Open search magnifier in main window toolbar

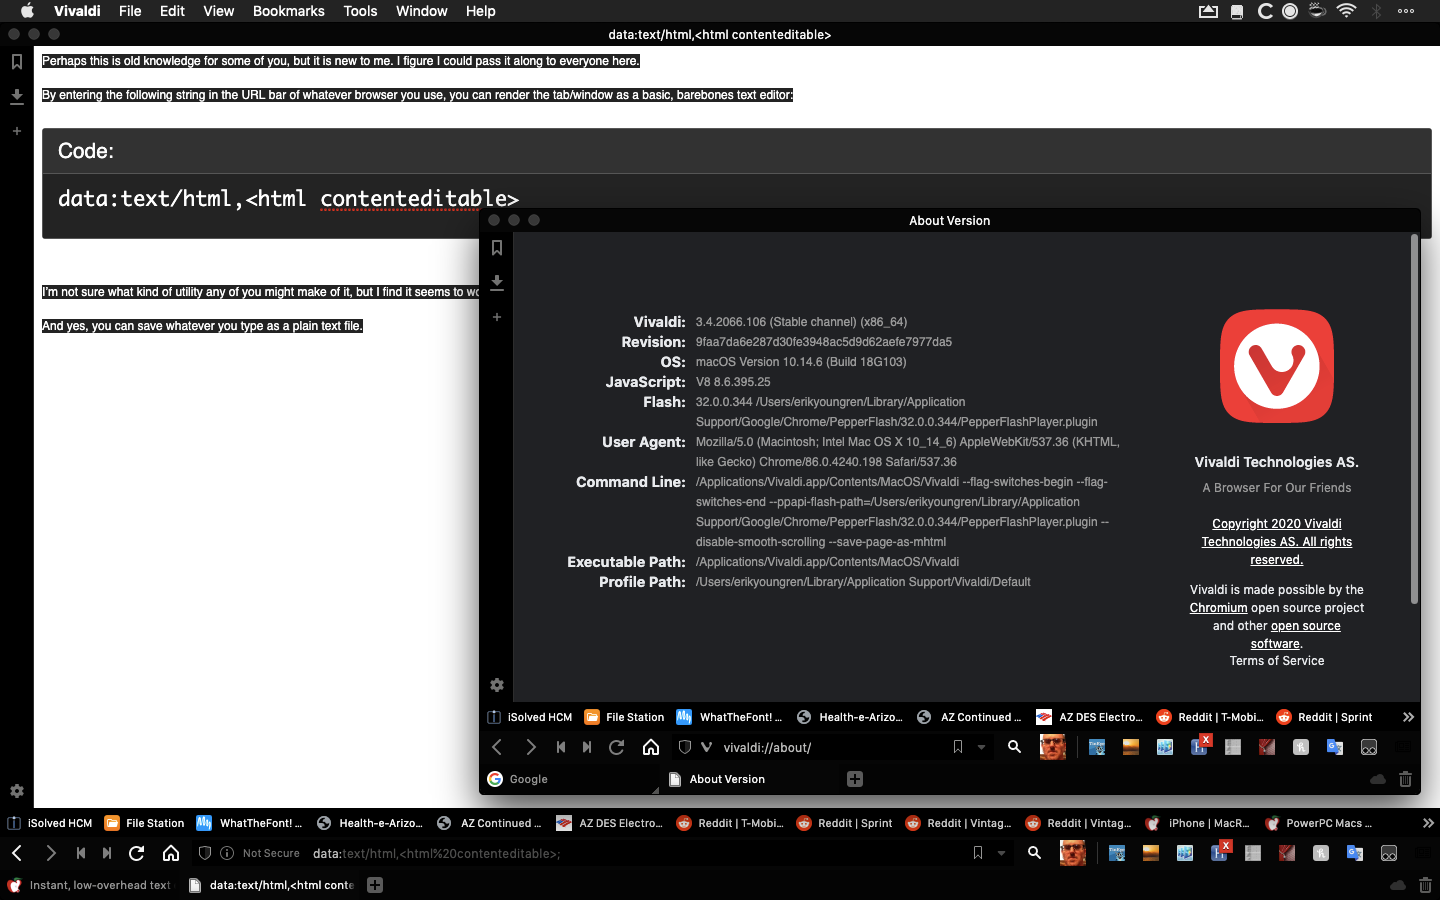(1035, 853)
